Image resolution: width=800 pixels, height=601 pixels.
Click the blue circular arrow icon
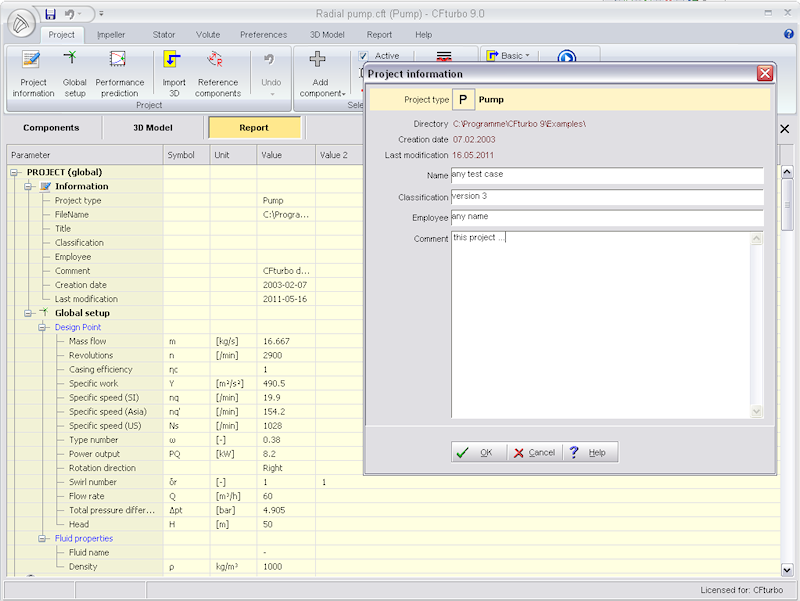[x=566, y=56]
